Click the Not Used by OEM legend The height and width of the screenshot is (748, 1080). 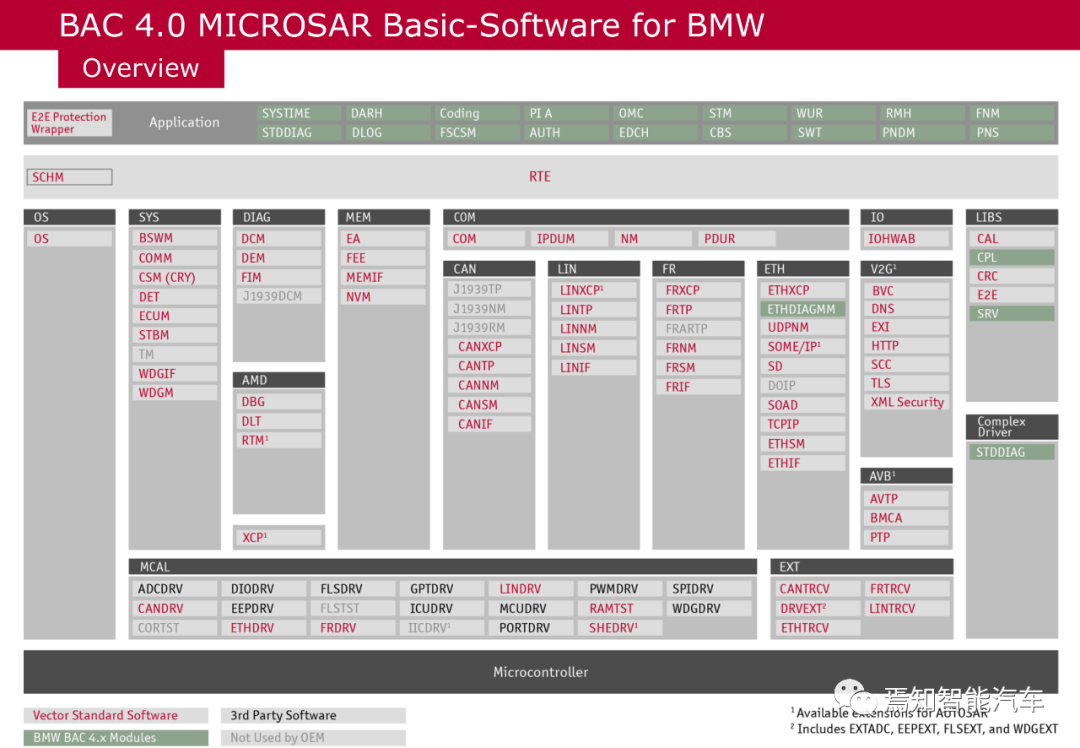click(313, 738)
